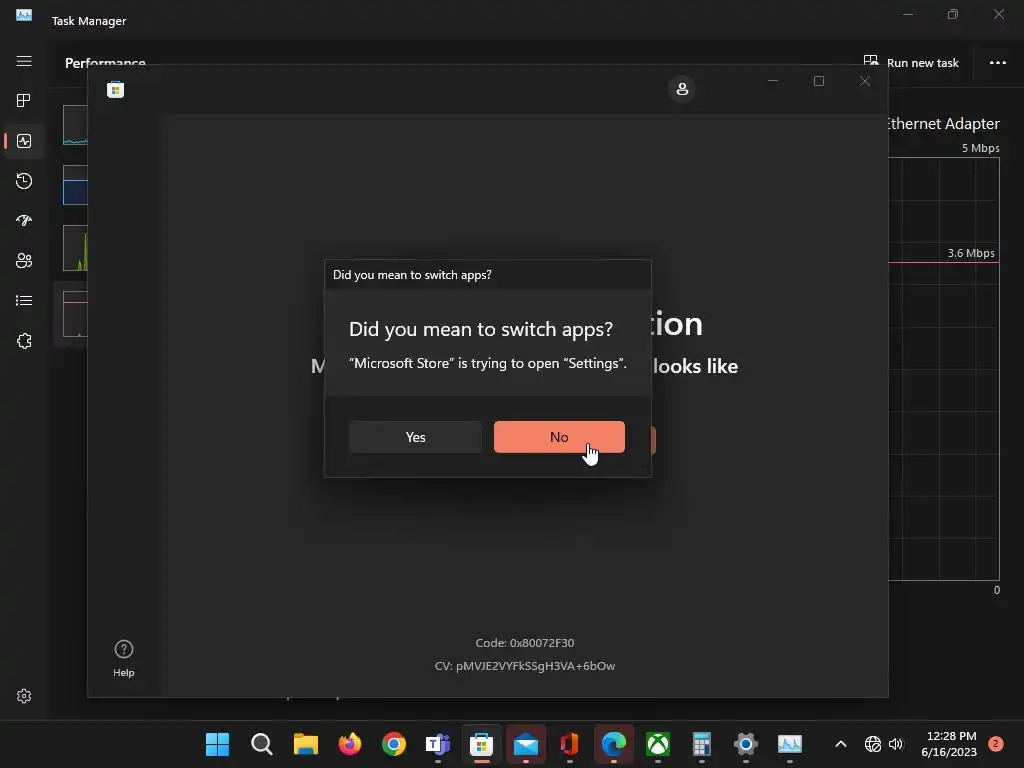Open Details list page in Task Manager
Screen dimensions: 1024x768
click(x=24, y=300)
